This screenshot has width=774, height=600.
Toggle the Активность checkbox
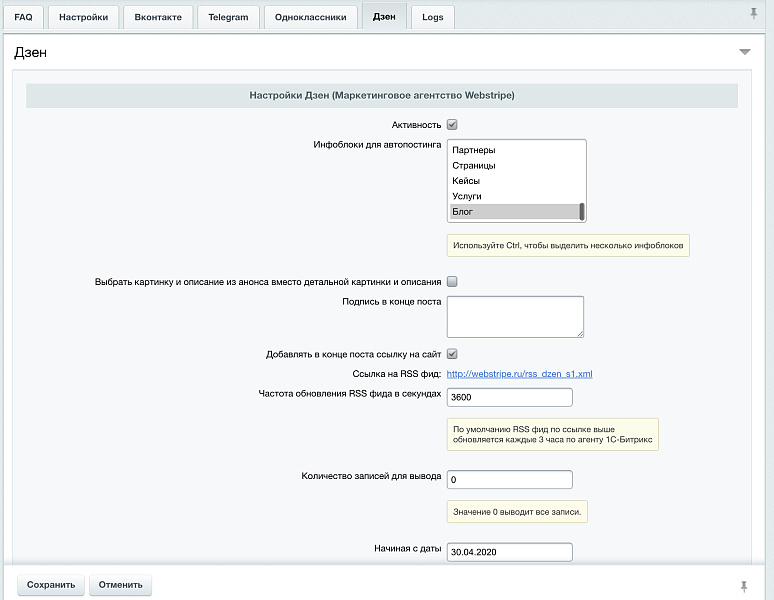point(452,125)
